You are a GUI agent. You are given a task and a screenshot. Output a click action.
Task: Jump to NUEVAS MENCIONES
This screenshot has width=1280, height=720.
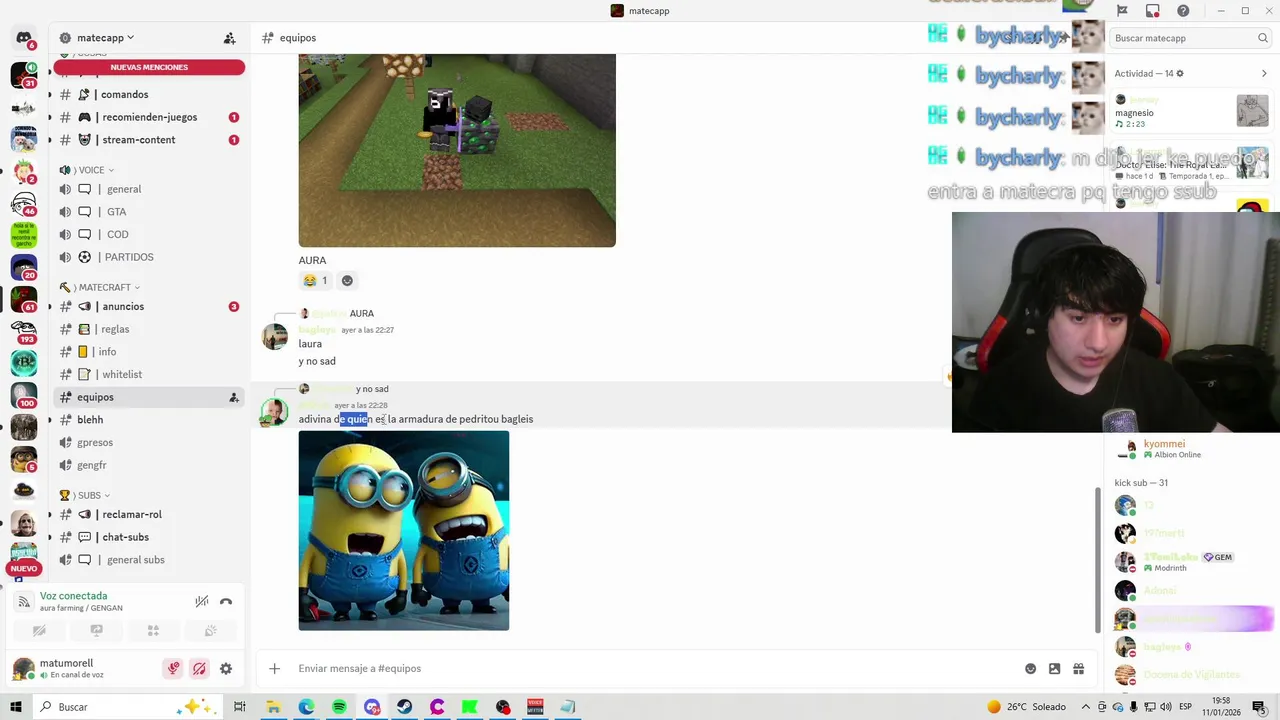(149, 67)
